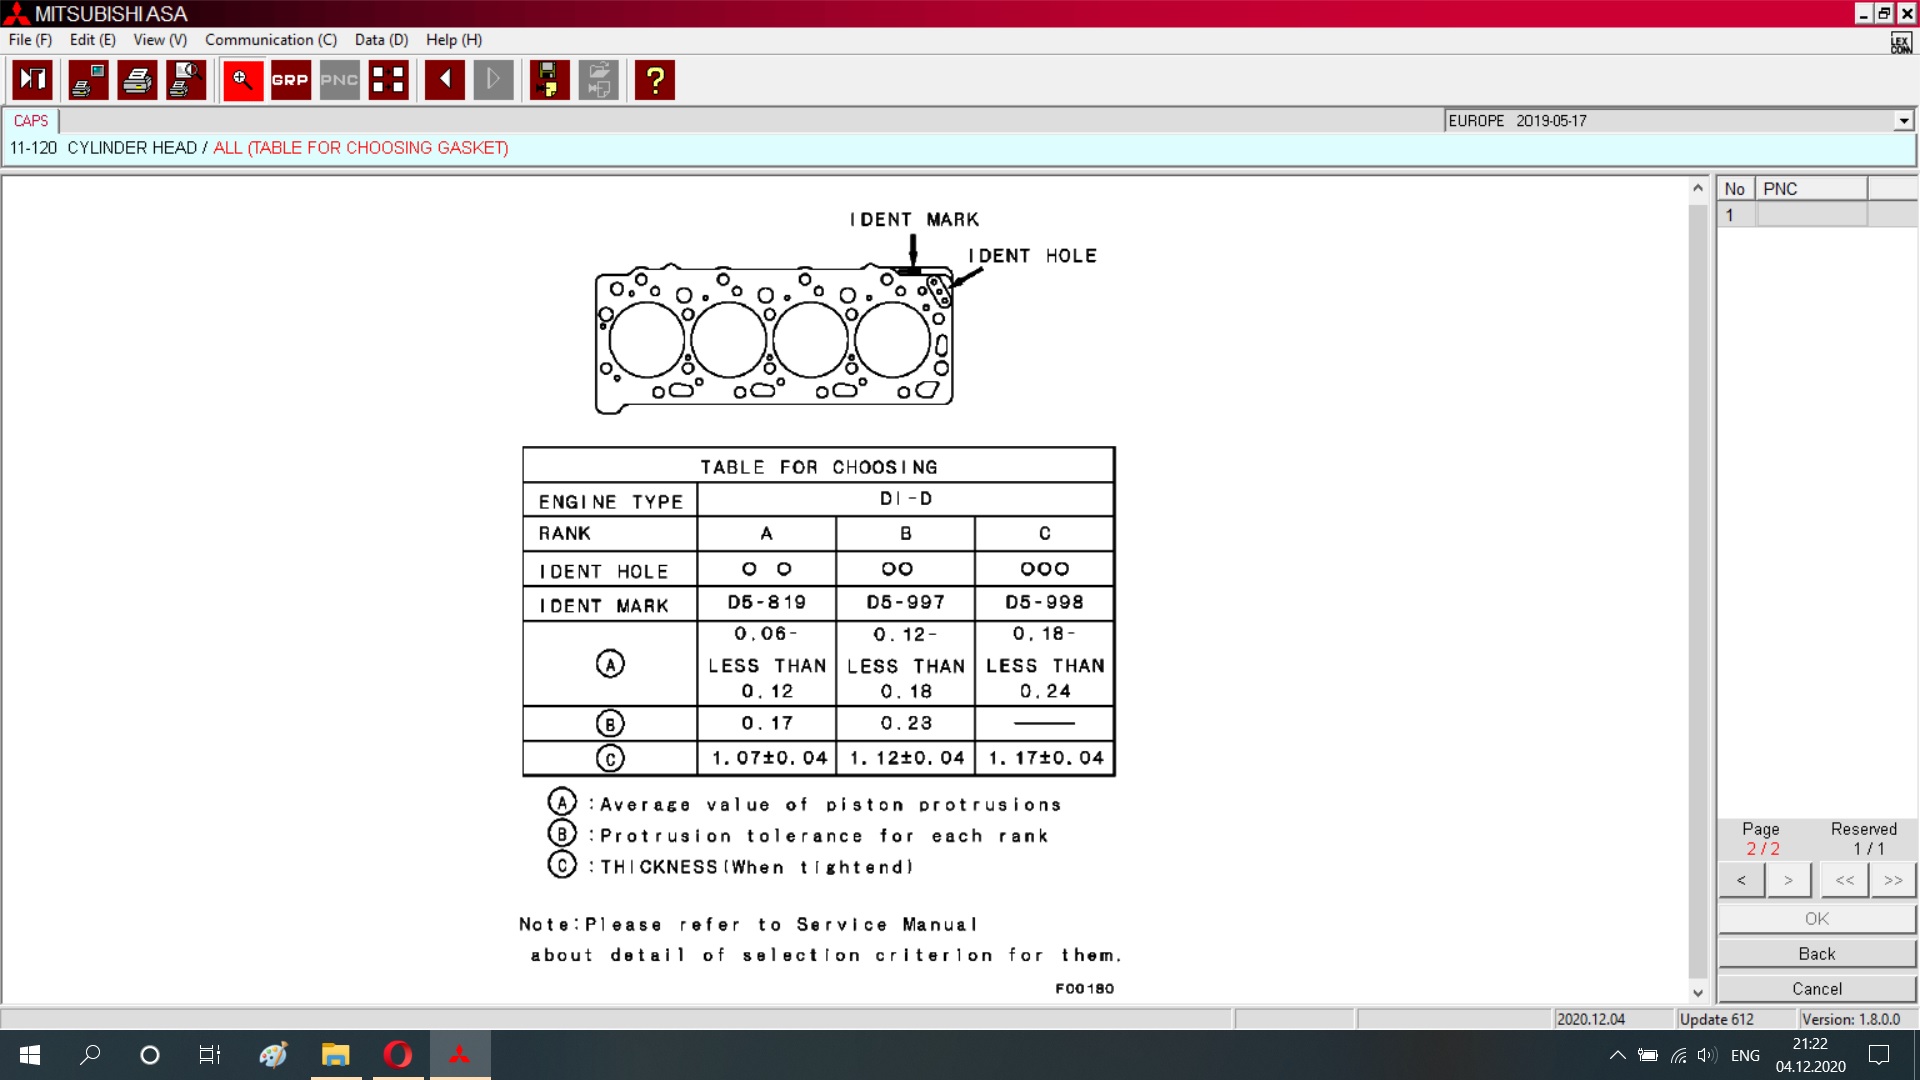This screenshot has height=1080, width=1920.
Task: Click the back arrow toolbar icon
Action: [444, 80]
